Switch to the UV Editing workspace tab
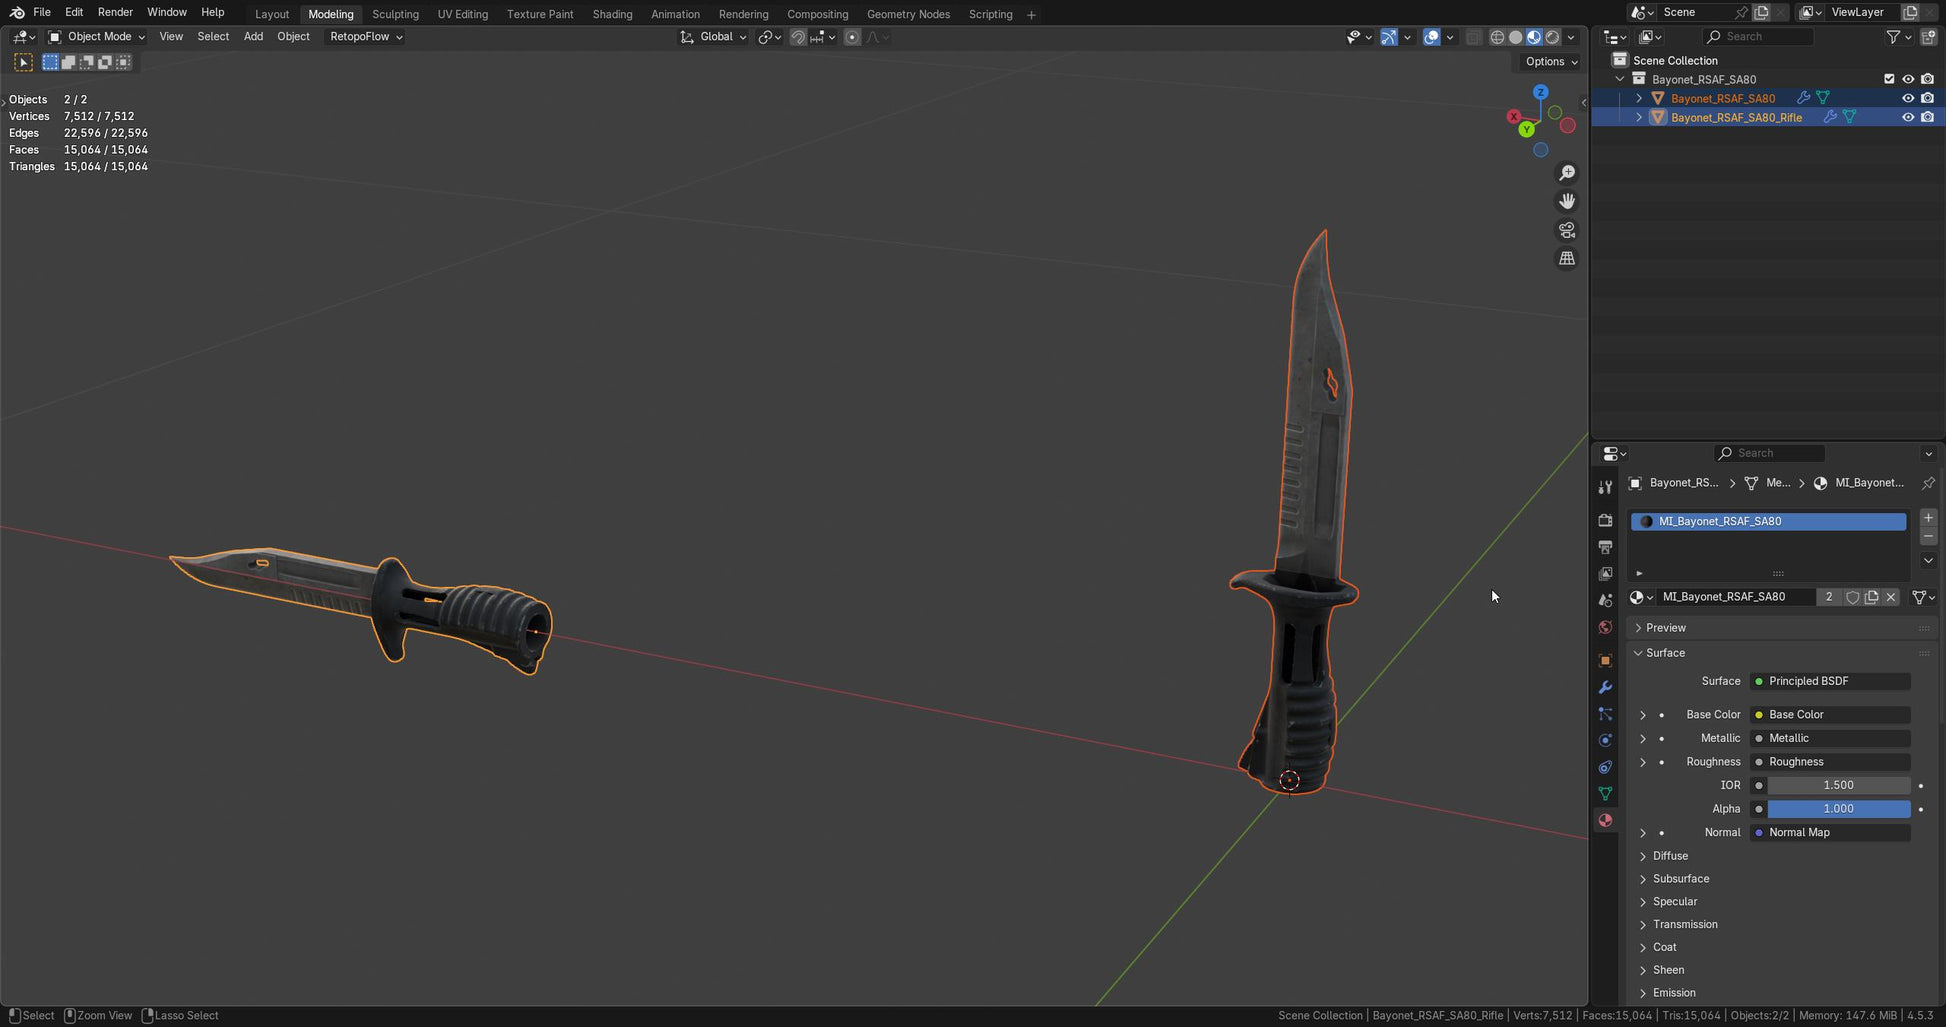This screenshot has width=1946, height=1027. coord(462,14)
